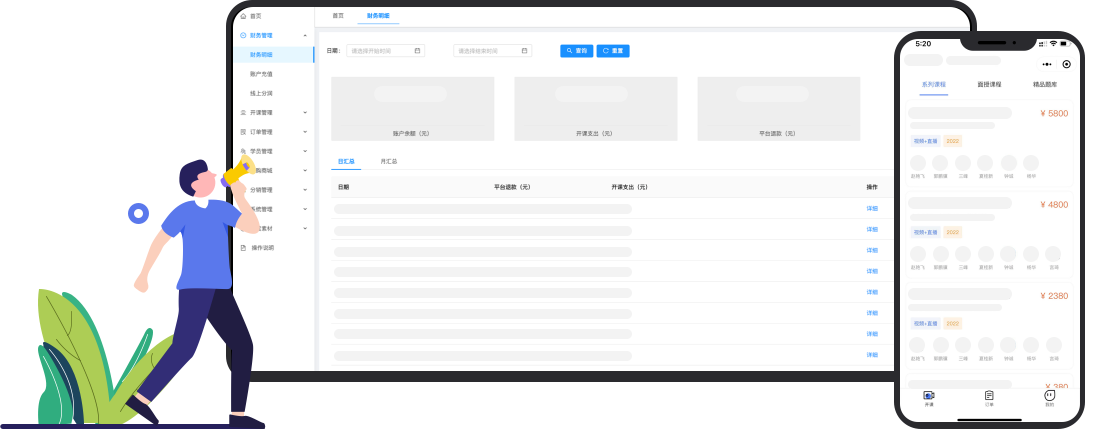Tap the 开课 icon in phone bottom bar
This screenshot has height=430, width=1096.
929,396
